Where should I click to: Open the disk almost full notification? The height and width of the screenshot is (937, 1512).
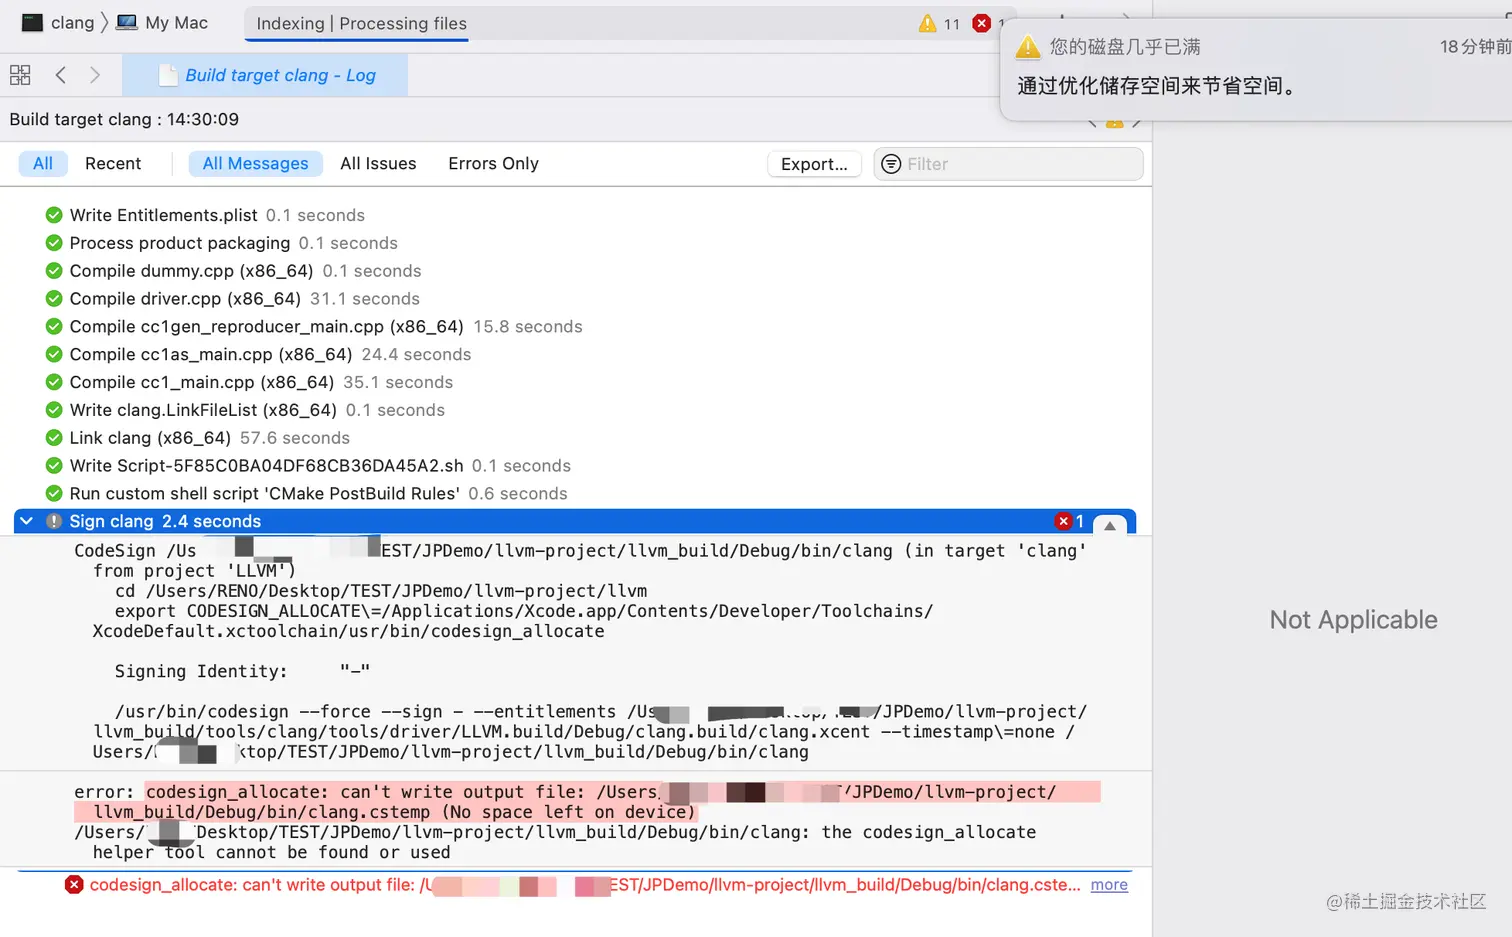click(x=1256, y=68)
